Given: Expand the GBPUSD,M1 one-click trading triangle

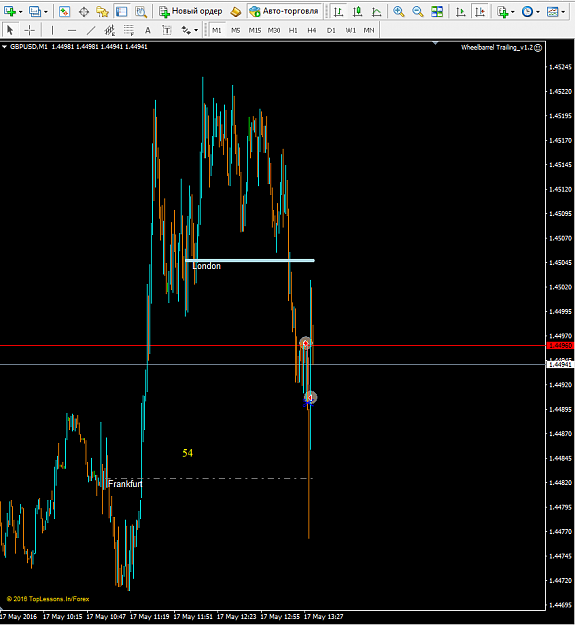Looking at the screenshot, I should [x=4, y=47].
